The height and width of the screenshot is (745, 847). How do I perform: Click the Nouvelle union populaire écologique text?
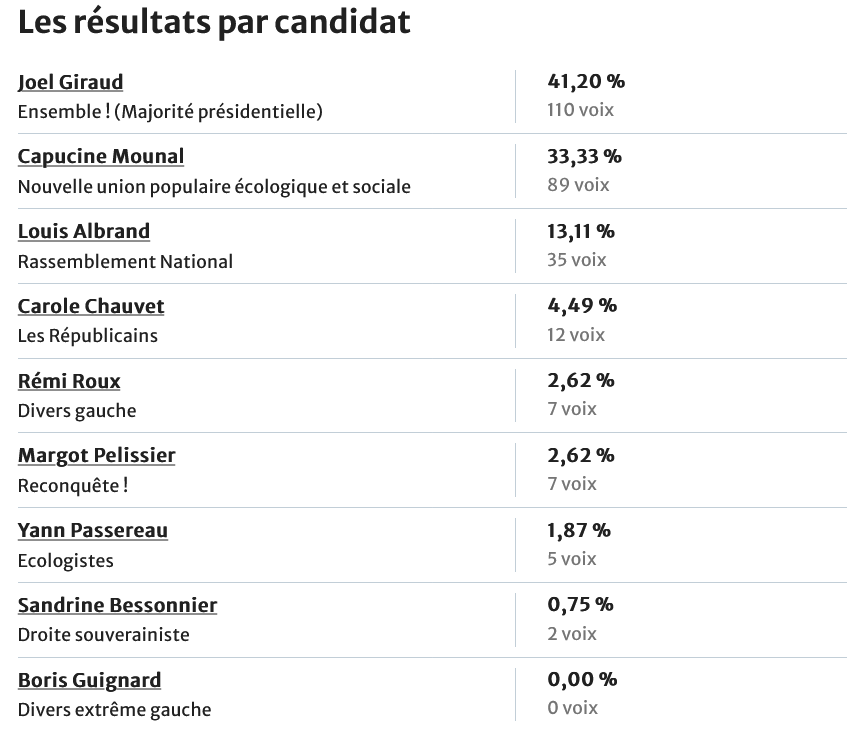(214, 187)
